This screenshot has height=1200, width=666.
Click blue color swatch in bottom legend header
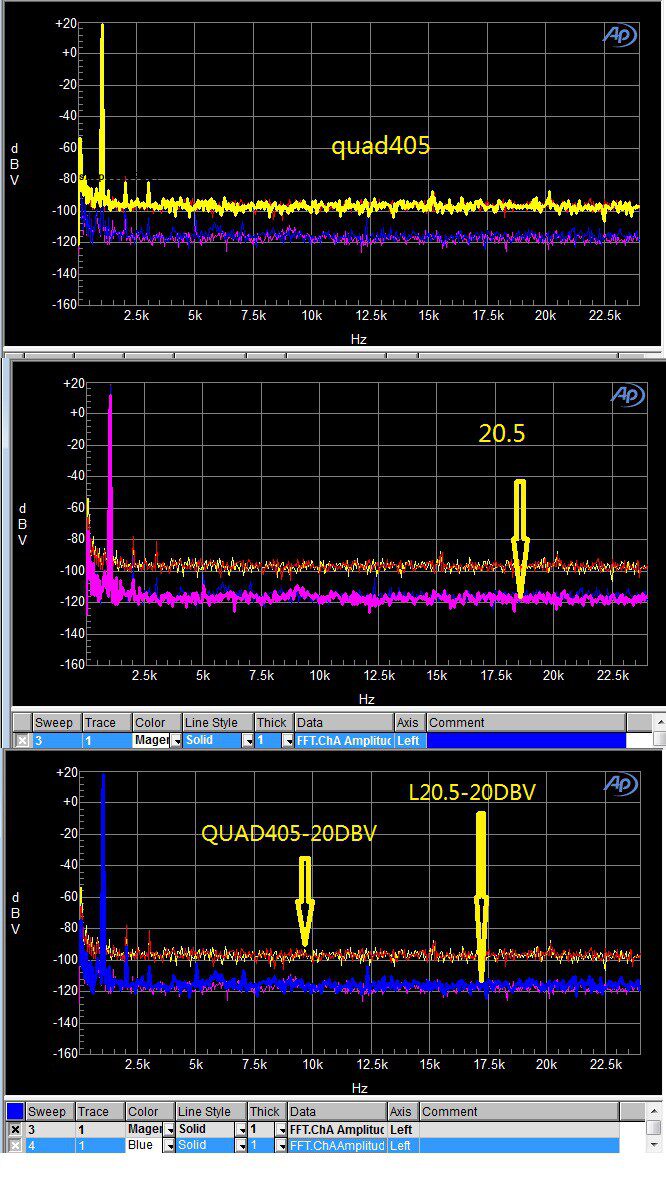(x=15, y=1111)
